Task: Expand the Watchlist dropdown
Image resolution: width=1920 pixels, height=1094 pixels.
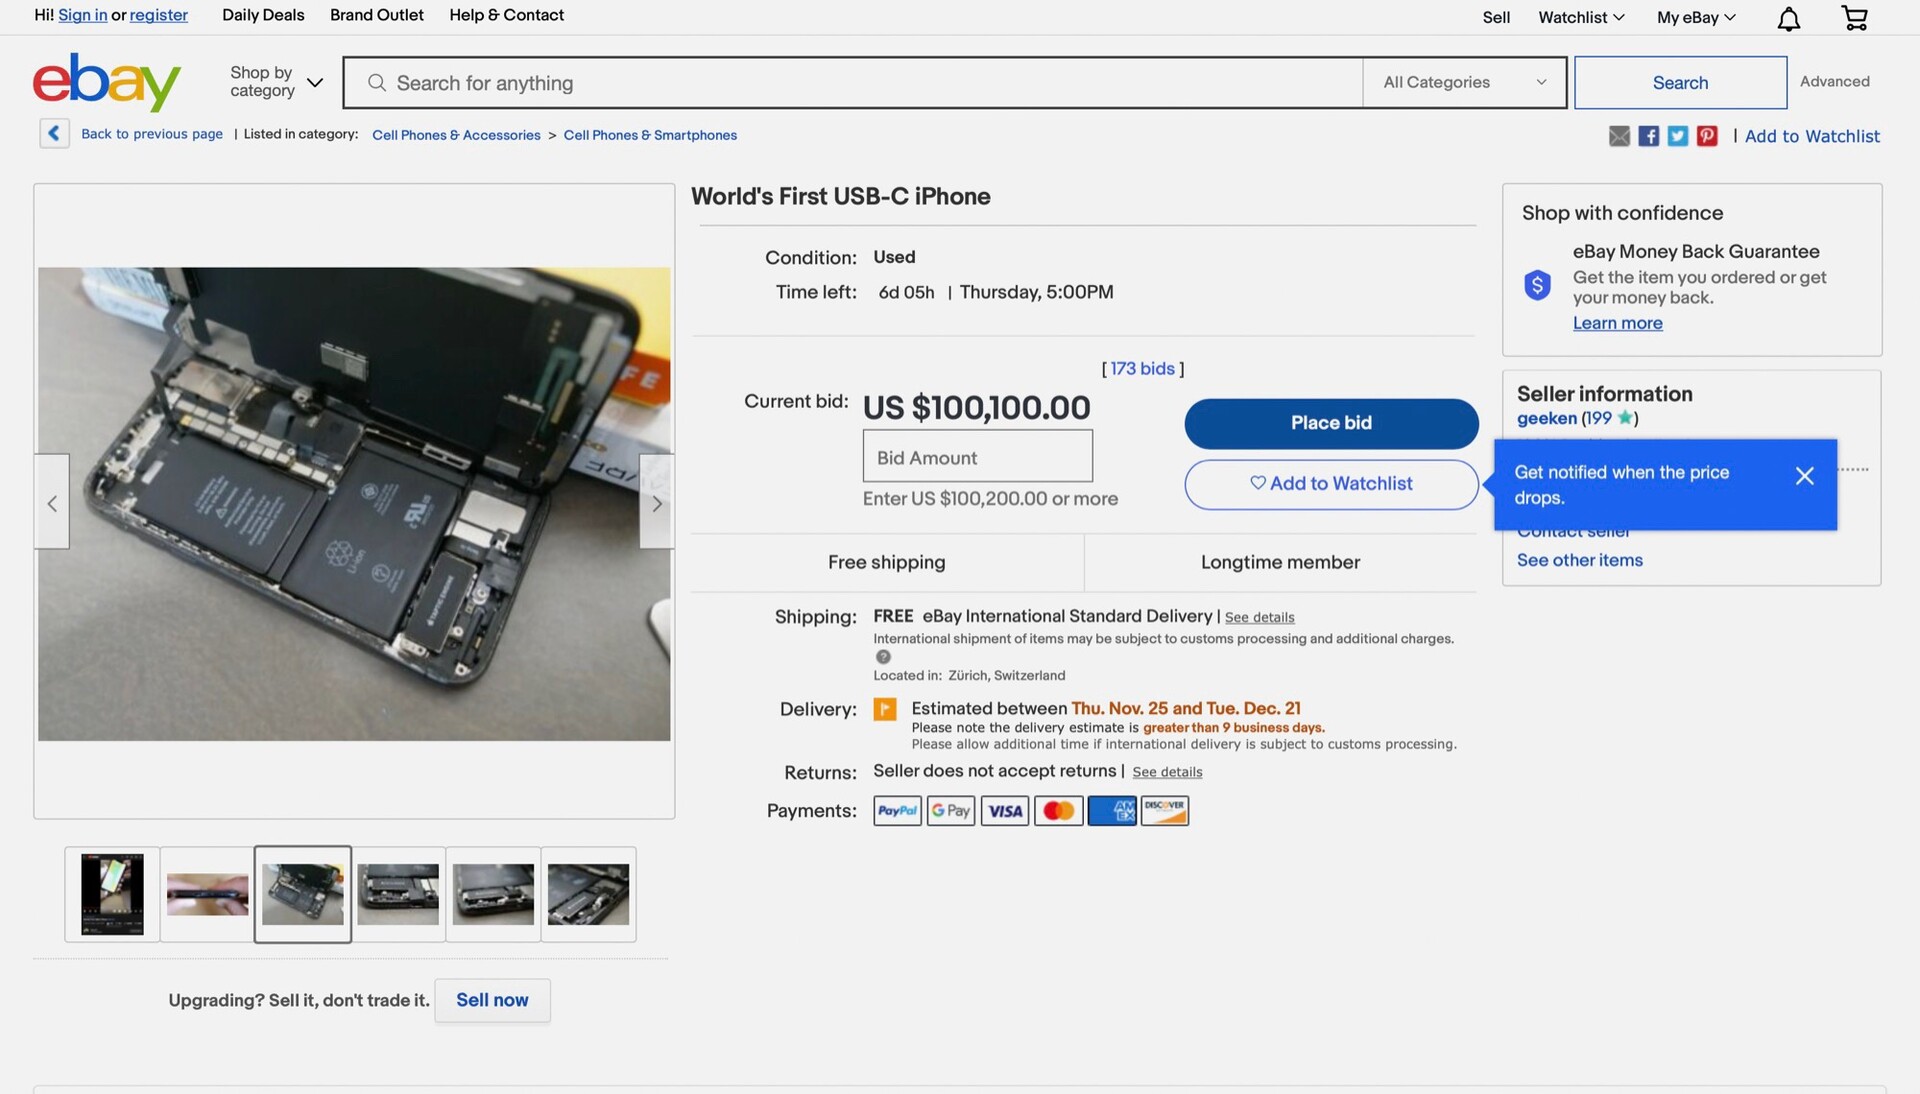Action: [1581, 17]
